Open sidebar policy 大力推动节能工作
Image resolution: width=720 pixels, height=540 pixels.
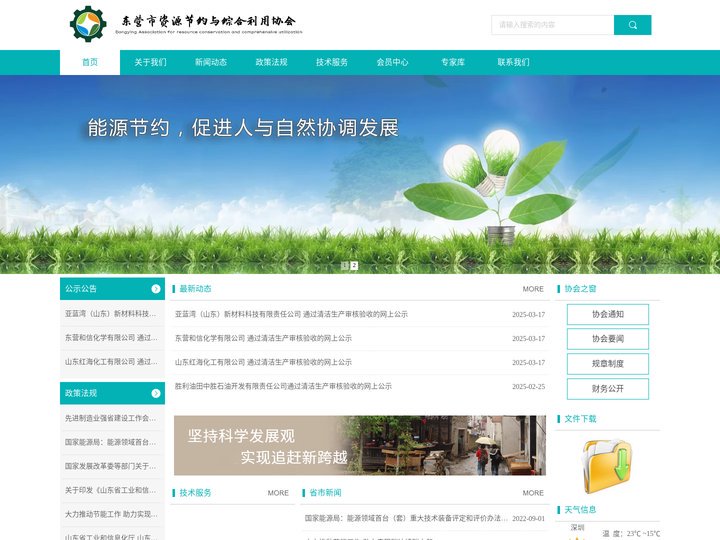pyautogui.click(x=111, y=514)
